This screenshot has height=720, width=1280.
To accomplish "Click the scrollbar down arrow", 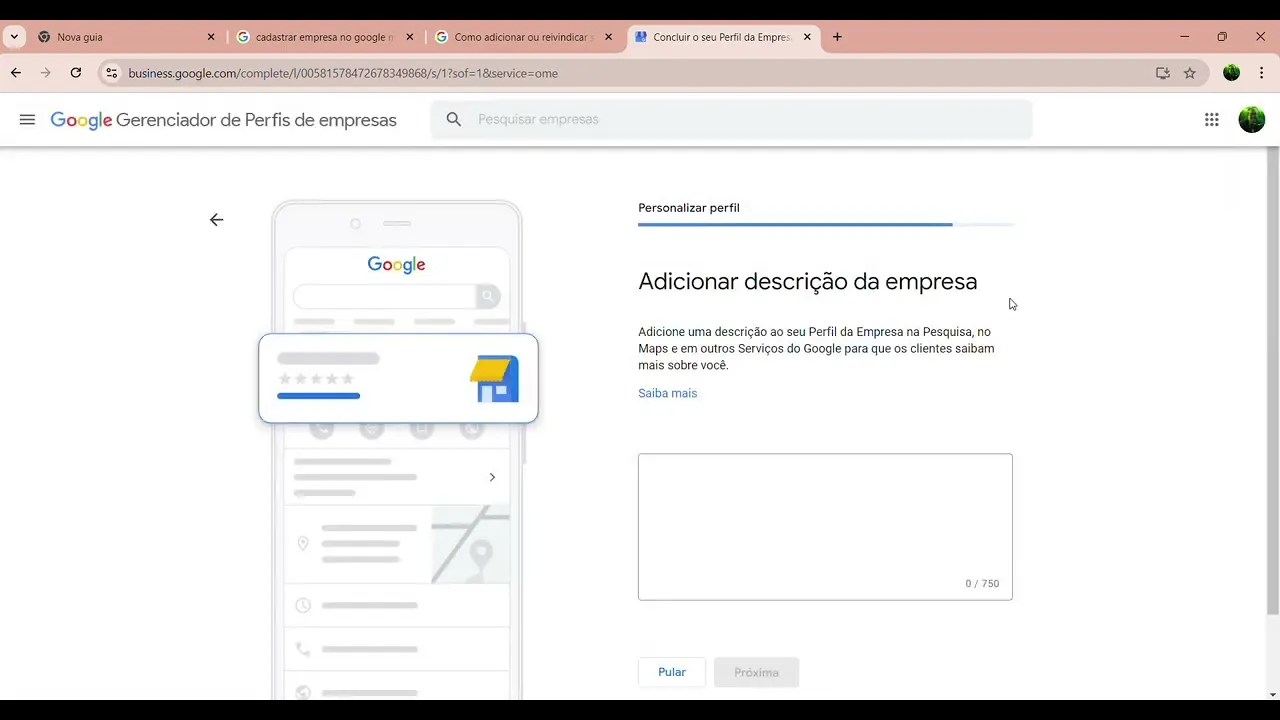I will point(1273,694).
